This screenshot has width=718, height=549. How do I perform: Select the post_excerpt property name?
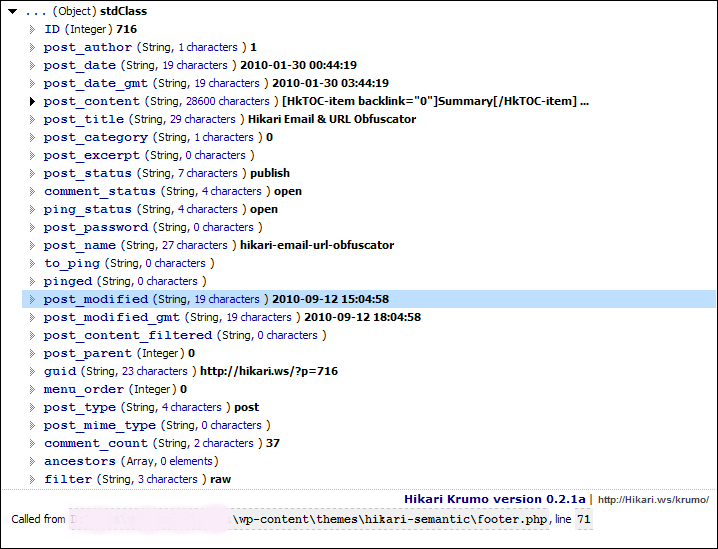[92, 156]
